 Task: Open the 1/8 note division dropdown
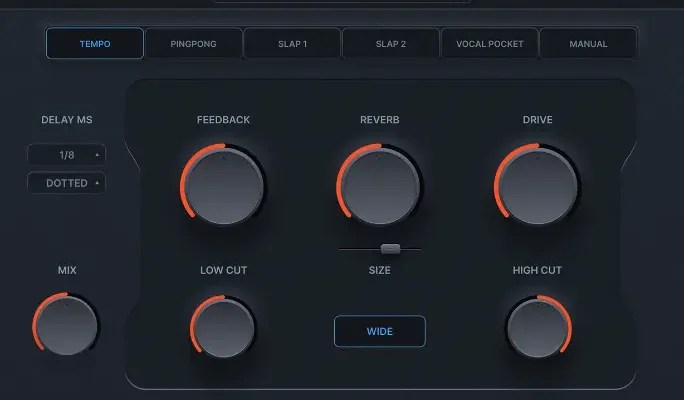(x=66, y=155)
